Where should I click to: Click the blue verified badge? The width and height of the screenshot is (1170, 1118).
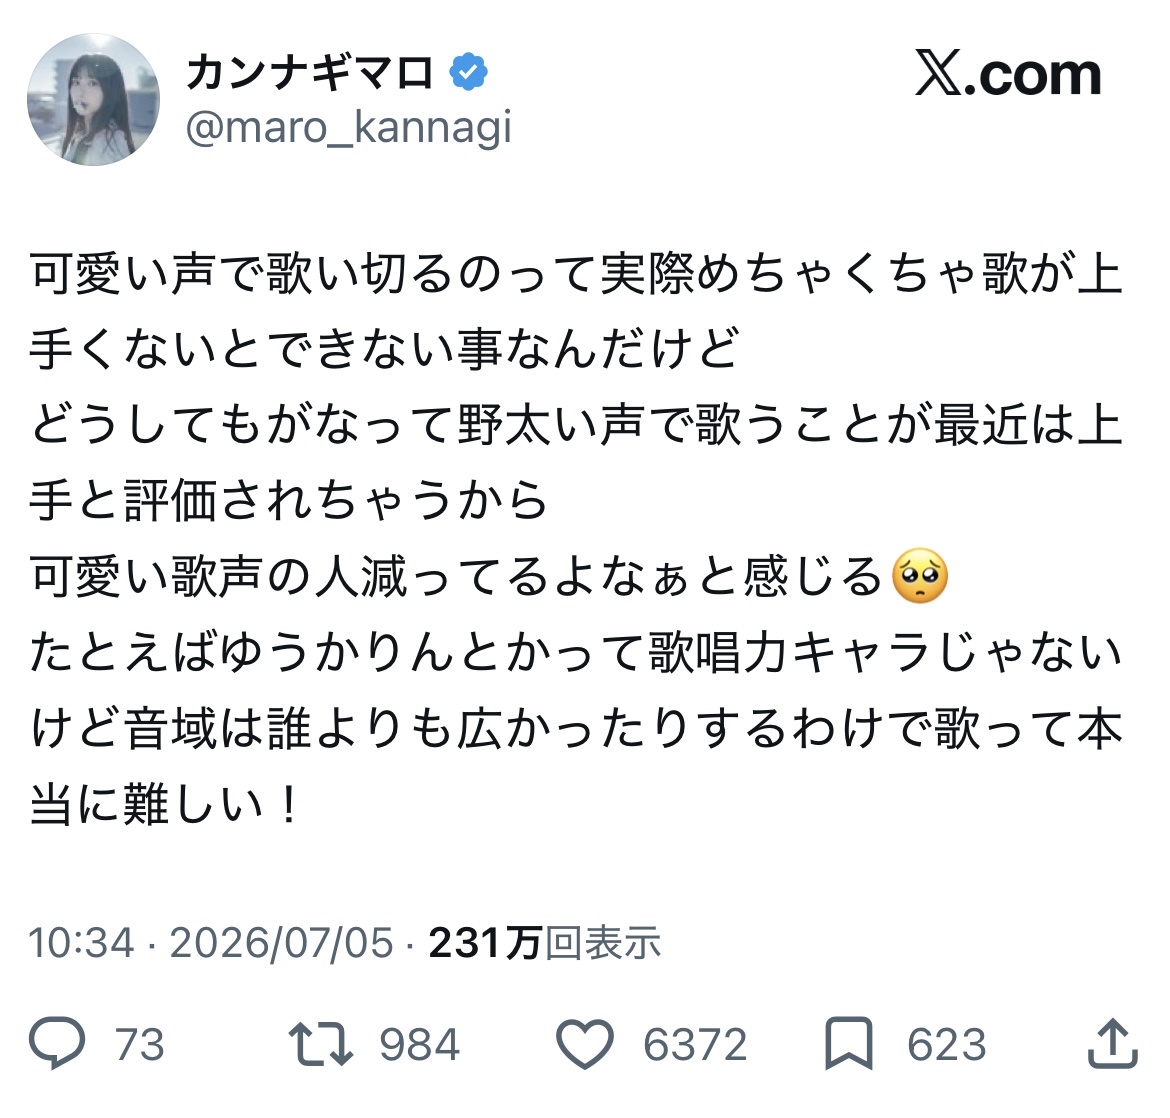(x=468, y=72)
